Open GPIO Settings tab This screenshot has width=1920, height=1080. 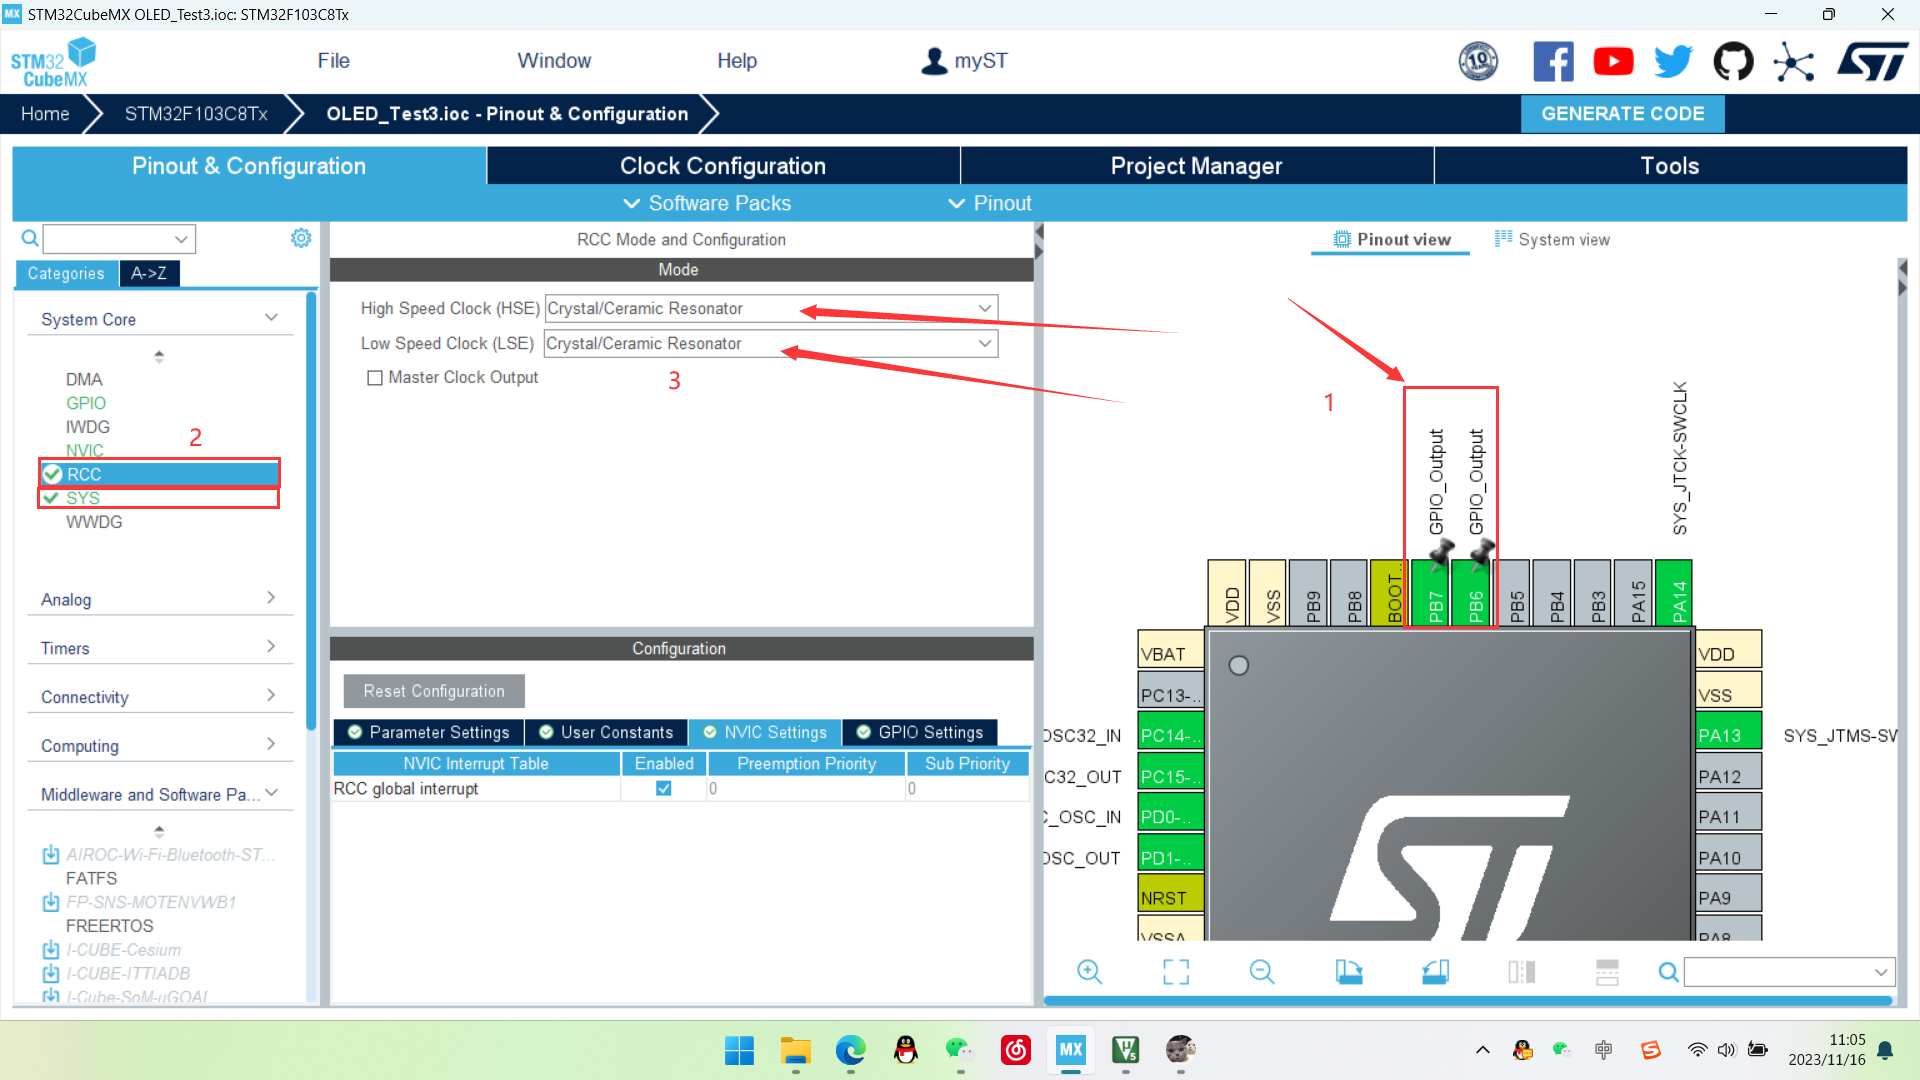tap(920, 732)
